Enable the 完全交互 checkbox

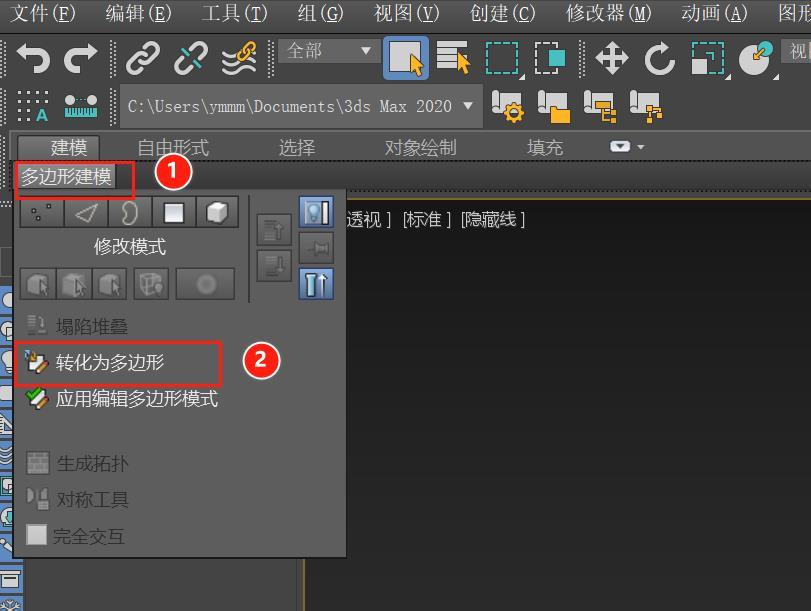tap(37, 535)
